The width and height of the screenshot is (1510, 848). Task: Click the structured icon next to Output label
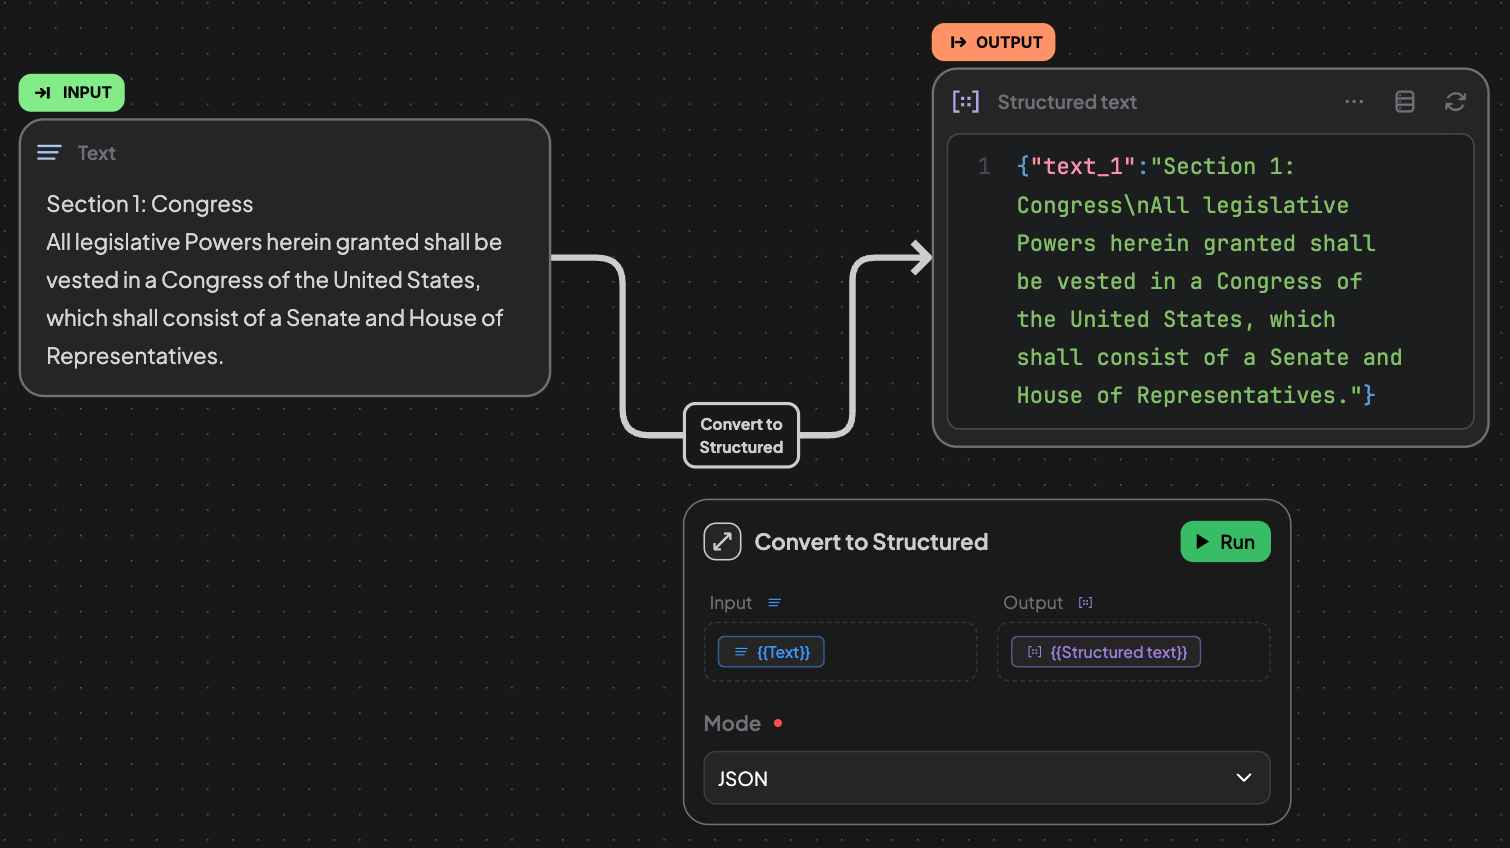click(1085, 603)
